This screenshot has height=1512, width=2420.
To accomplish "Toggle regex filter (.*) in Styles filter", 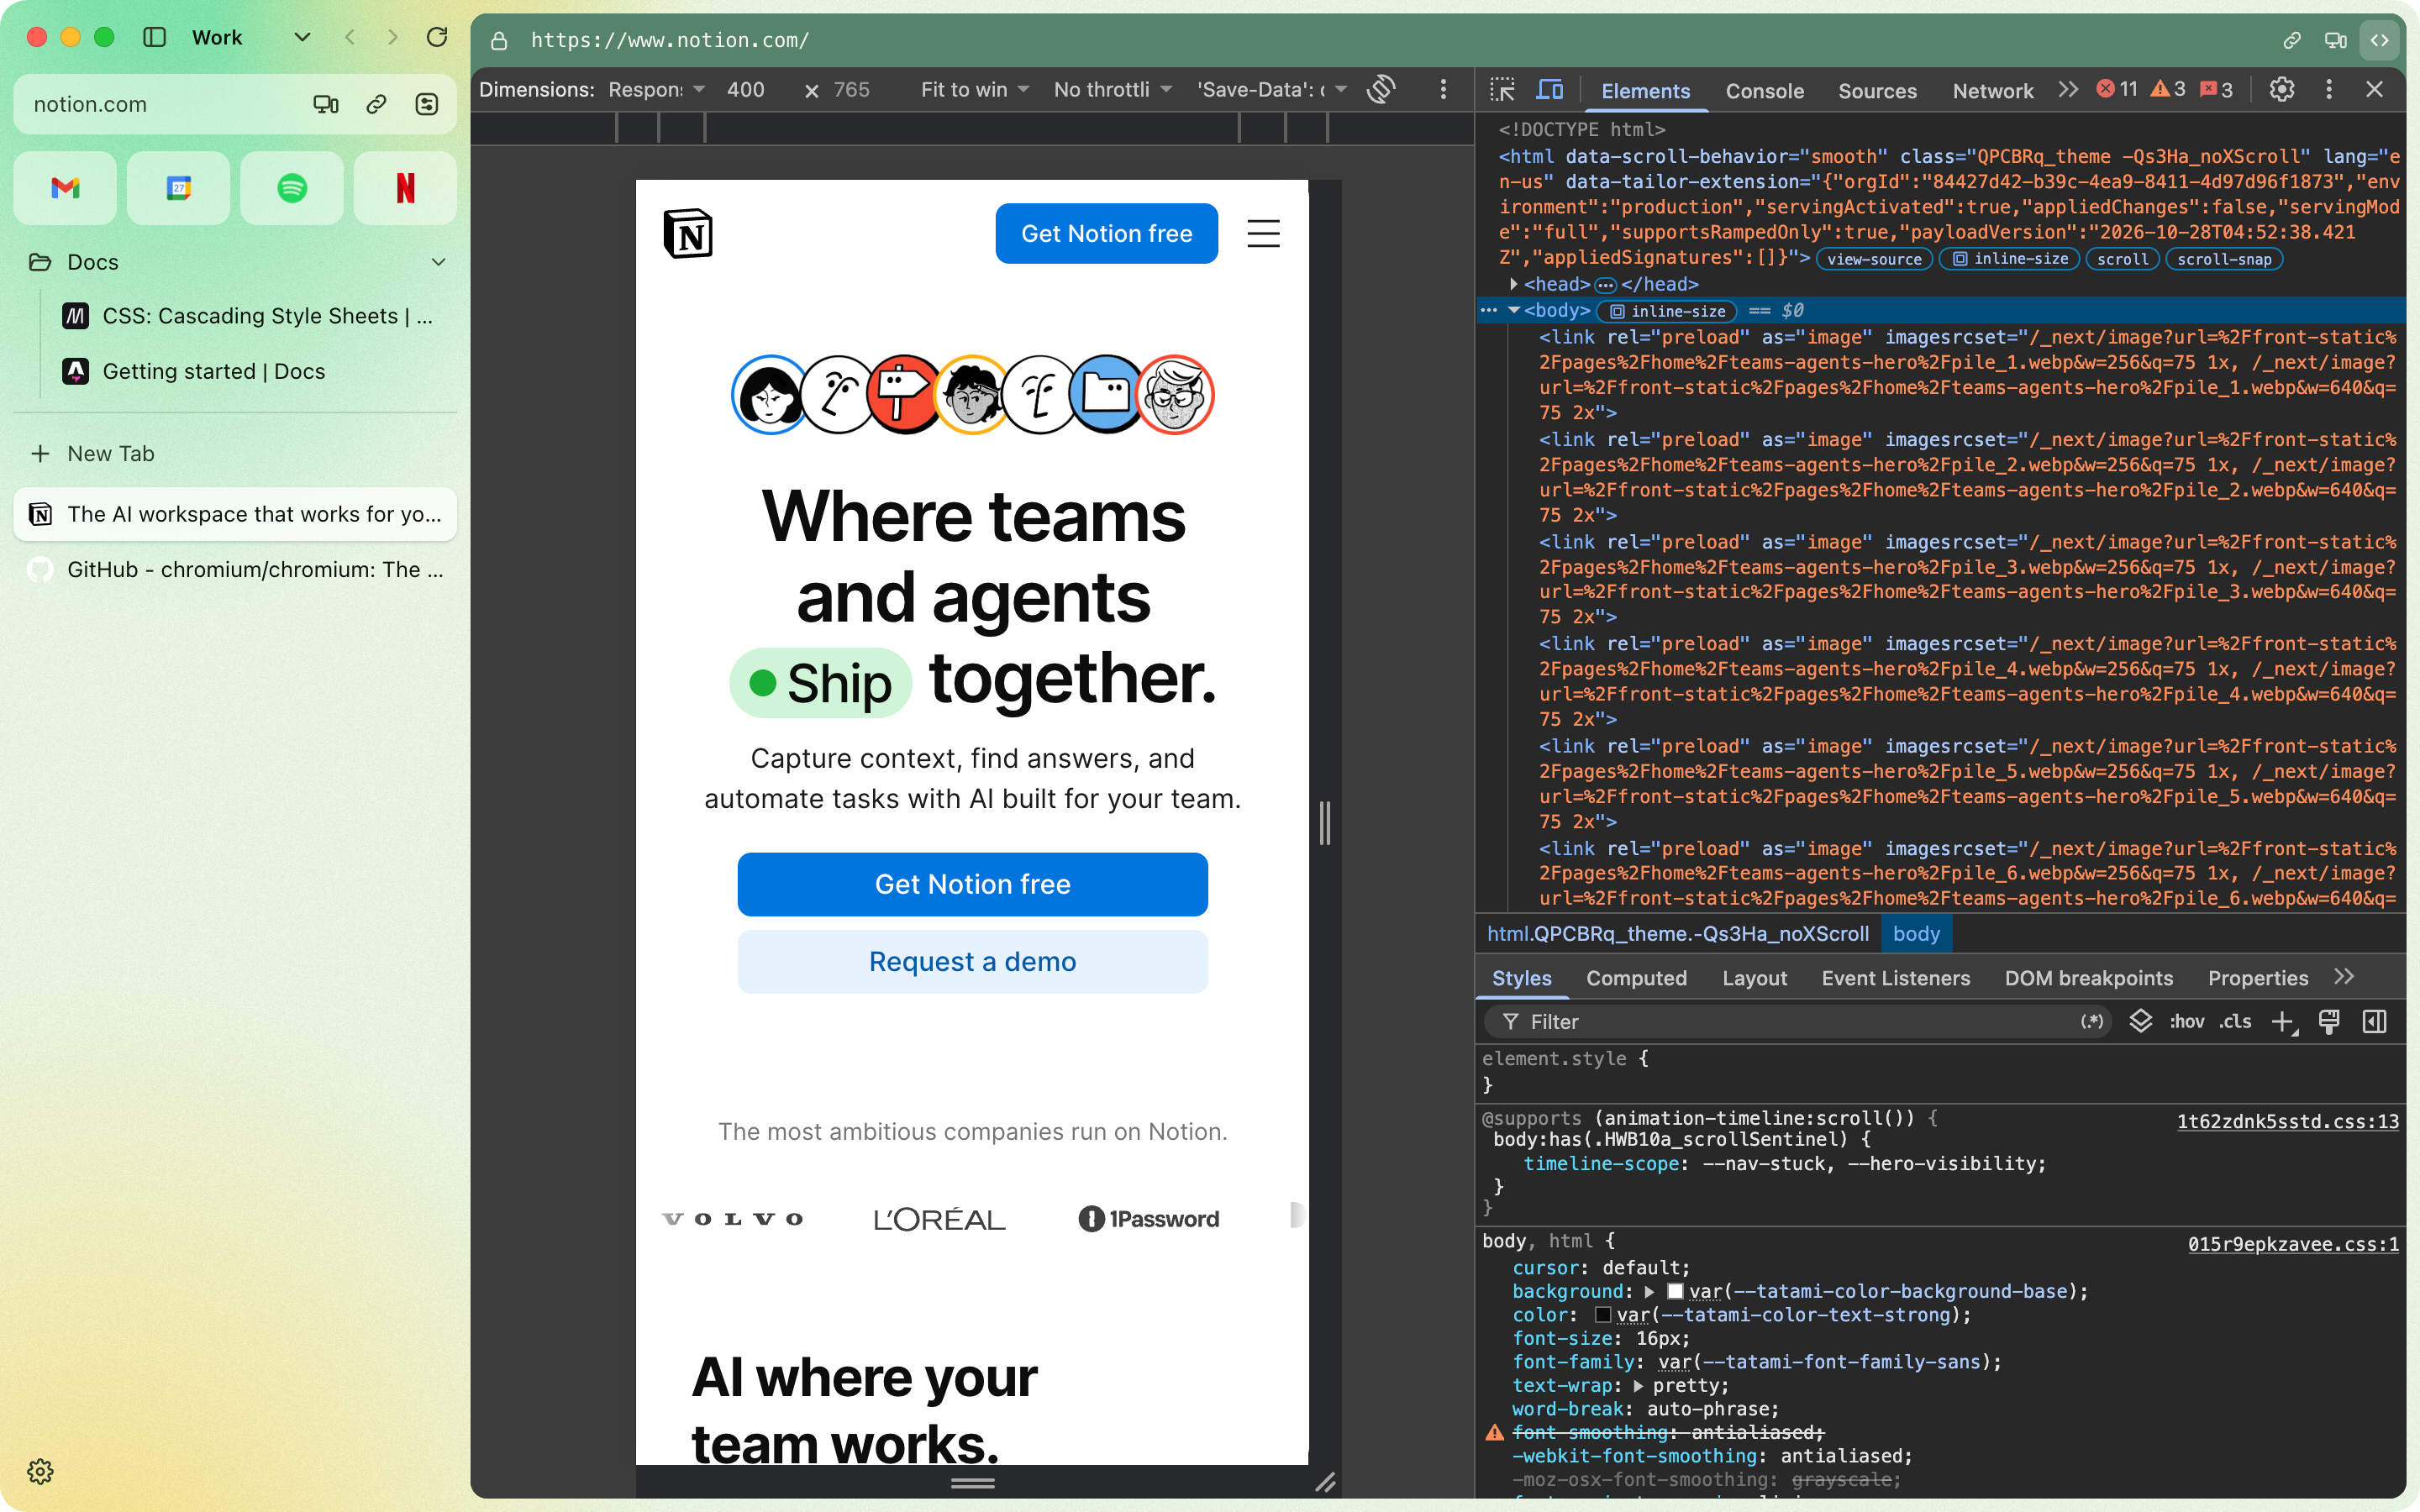I will click(2092, 1021).
